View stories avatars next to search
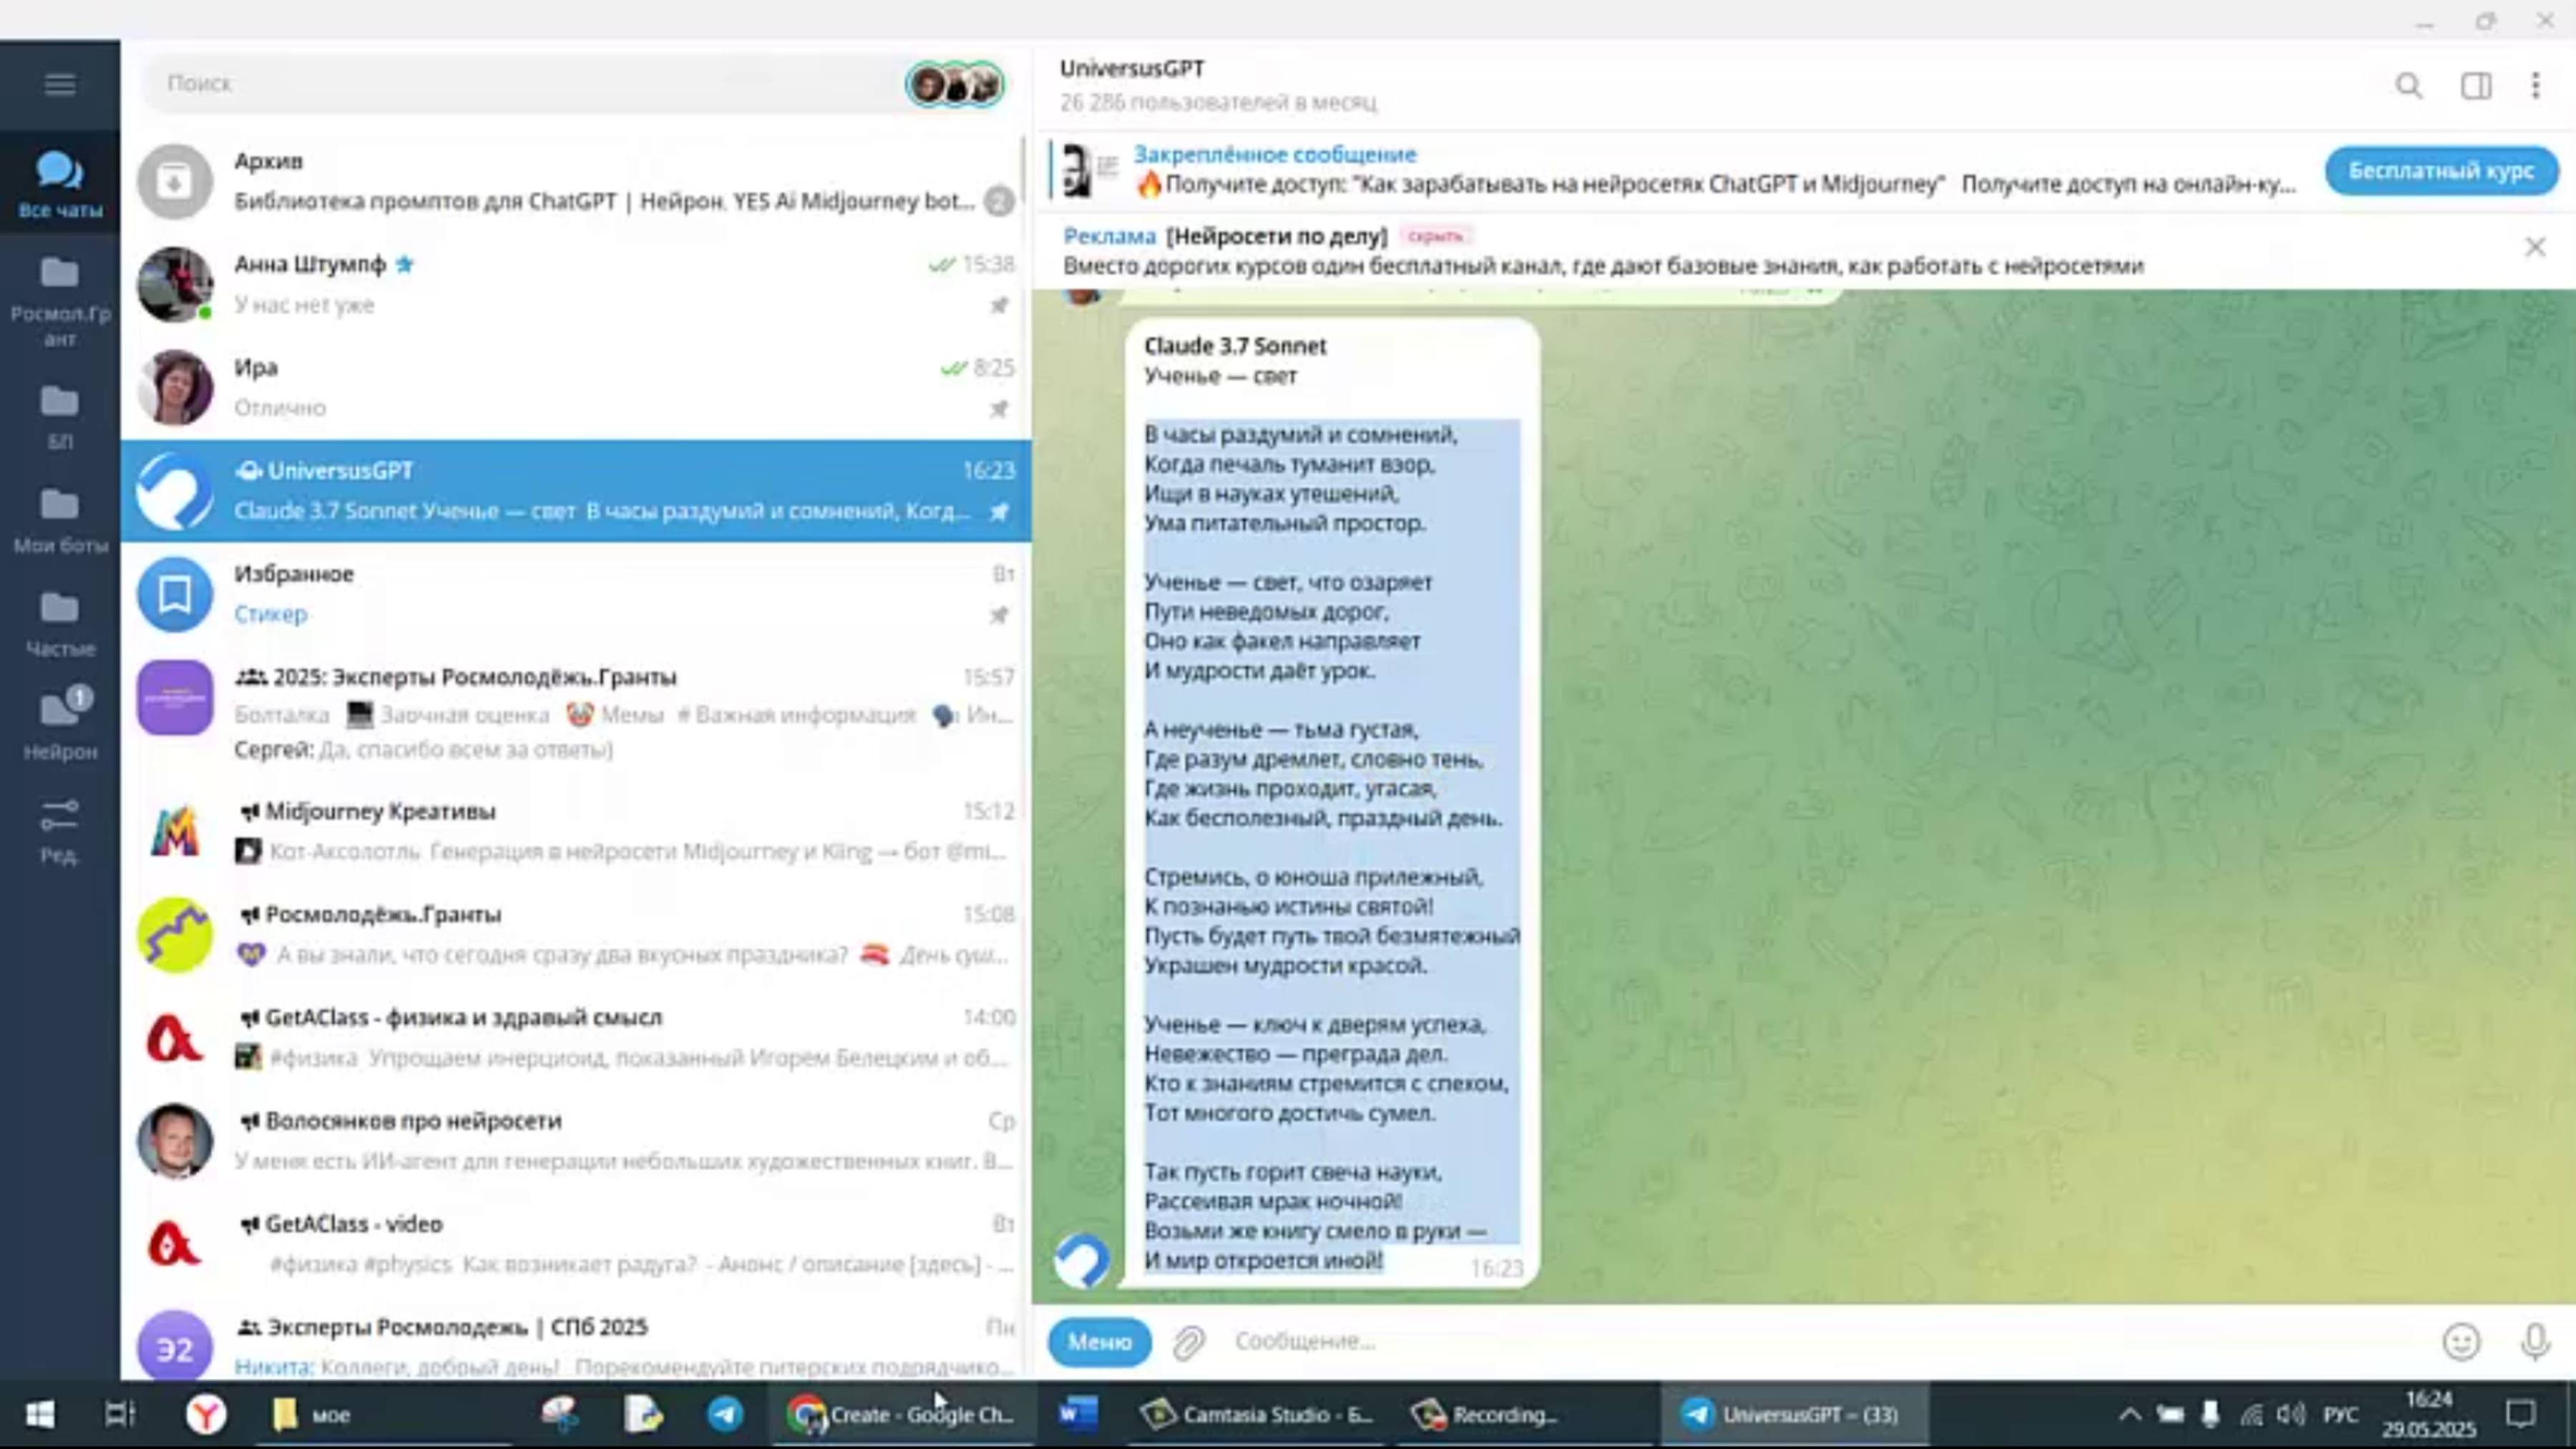This screenshot has height=1449, width=2576. click(x=954, y=84)
